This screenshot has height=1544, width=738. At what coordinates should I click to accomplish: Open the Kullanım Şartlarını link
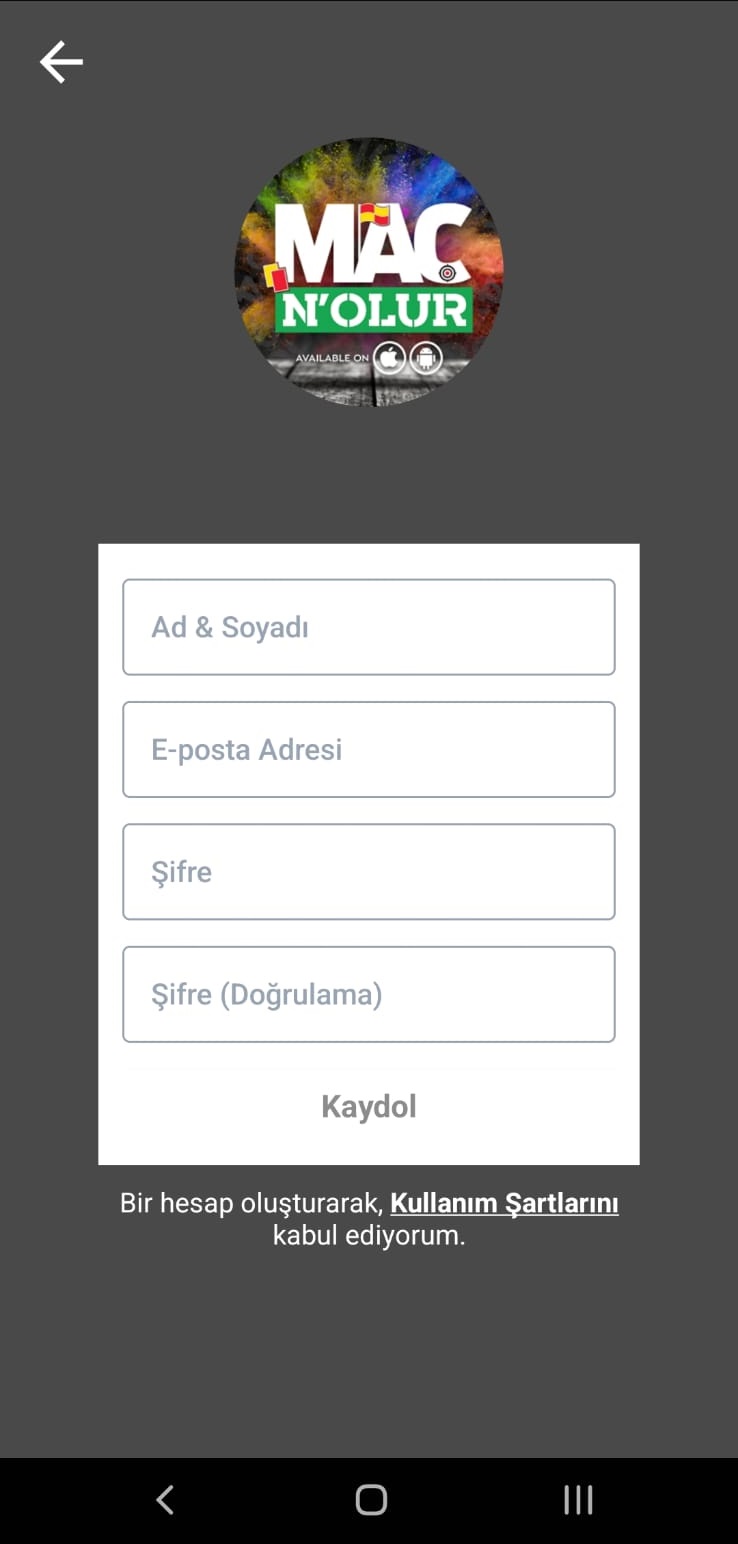(x=504, y=1203)
